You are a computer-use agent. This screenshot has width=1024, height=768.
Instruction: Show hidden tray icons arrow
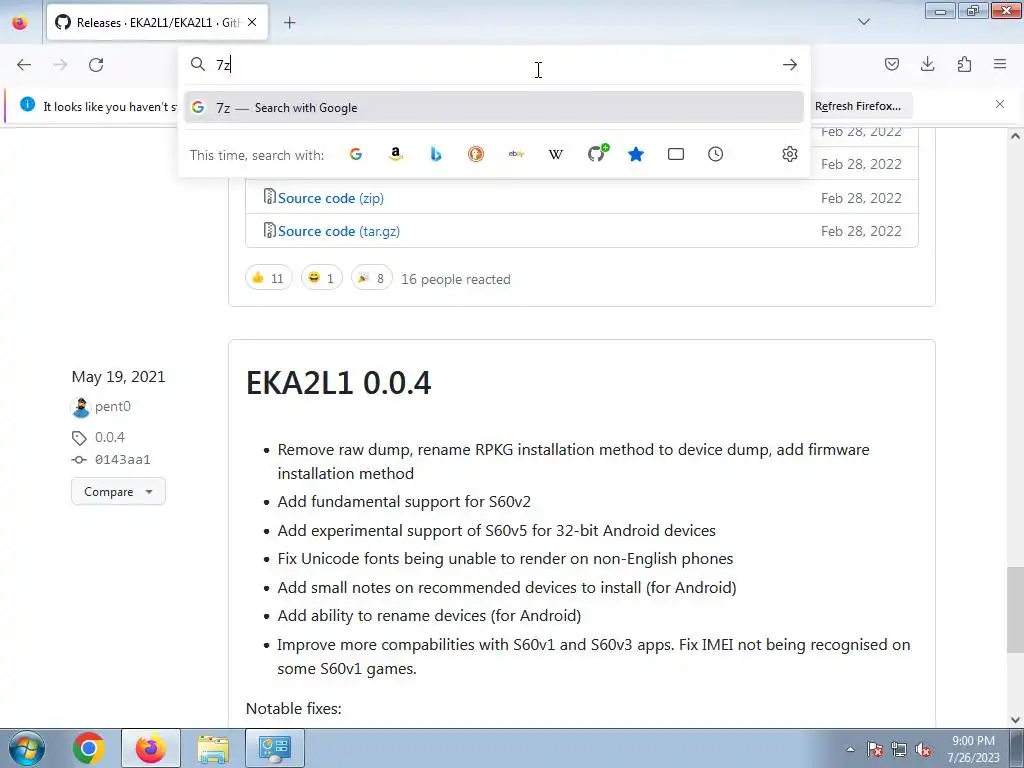(850, 749)
